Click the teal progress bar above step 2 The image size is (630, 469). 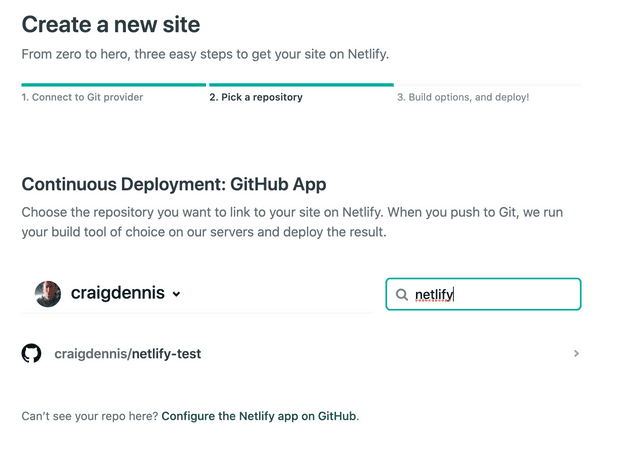[301, 85]
